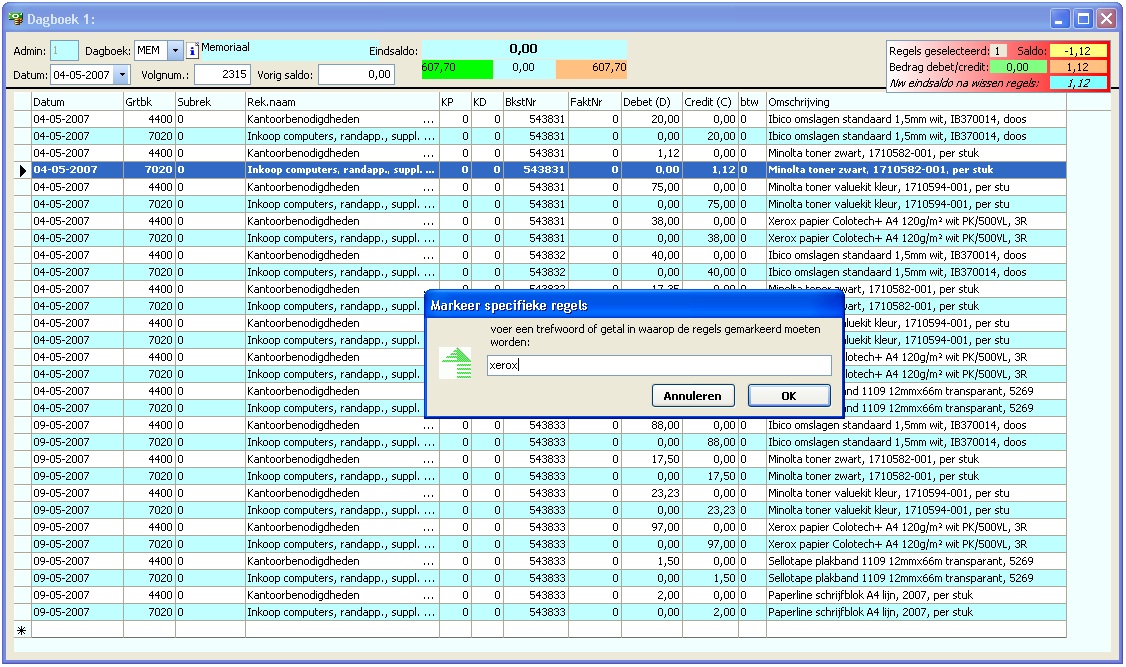
Task: Click the info icon next to Memoriaal
Action: point(193,50)
